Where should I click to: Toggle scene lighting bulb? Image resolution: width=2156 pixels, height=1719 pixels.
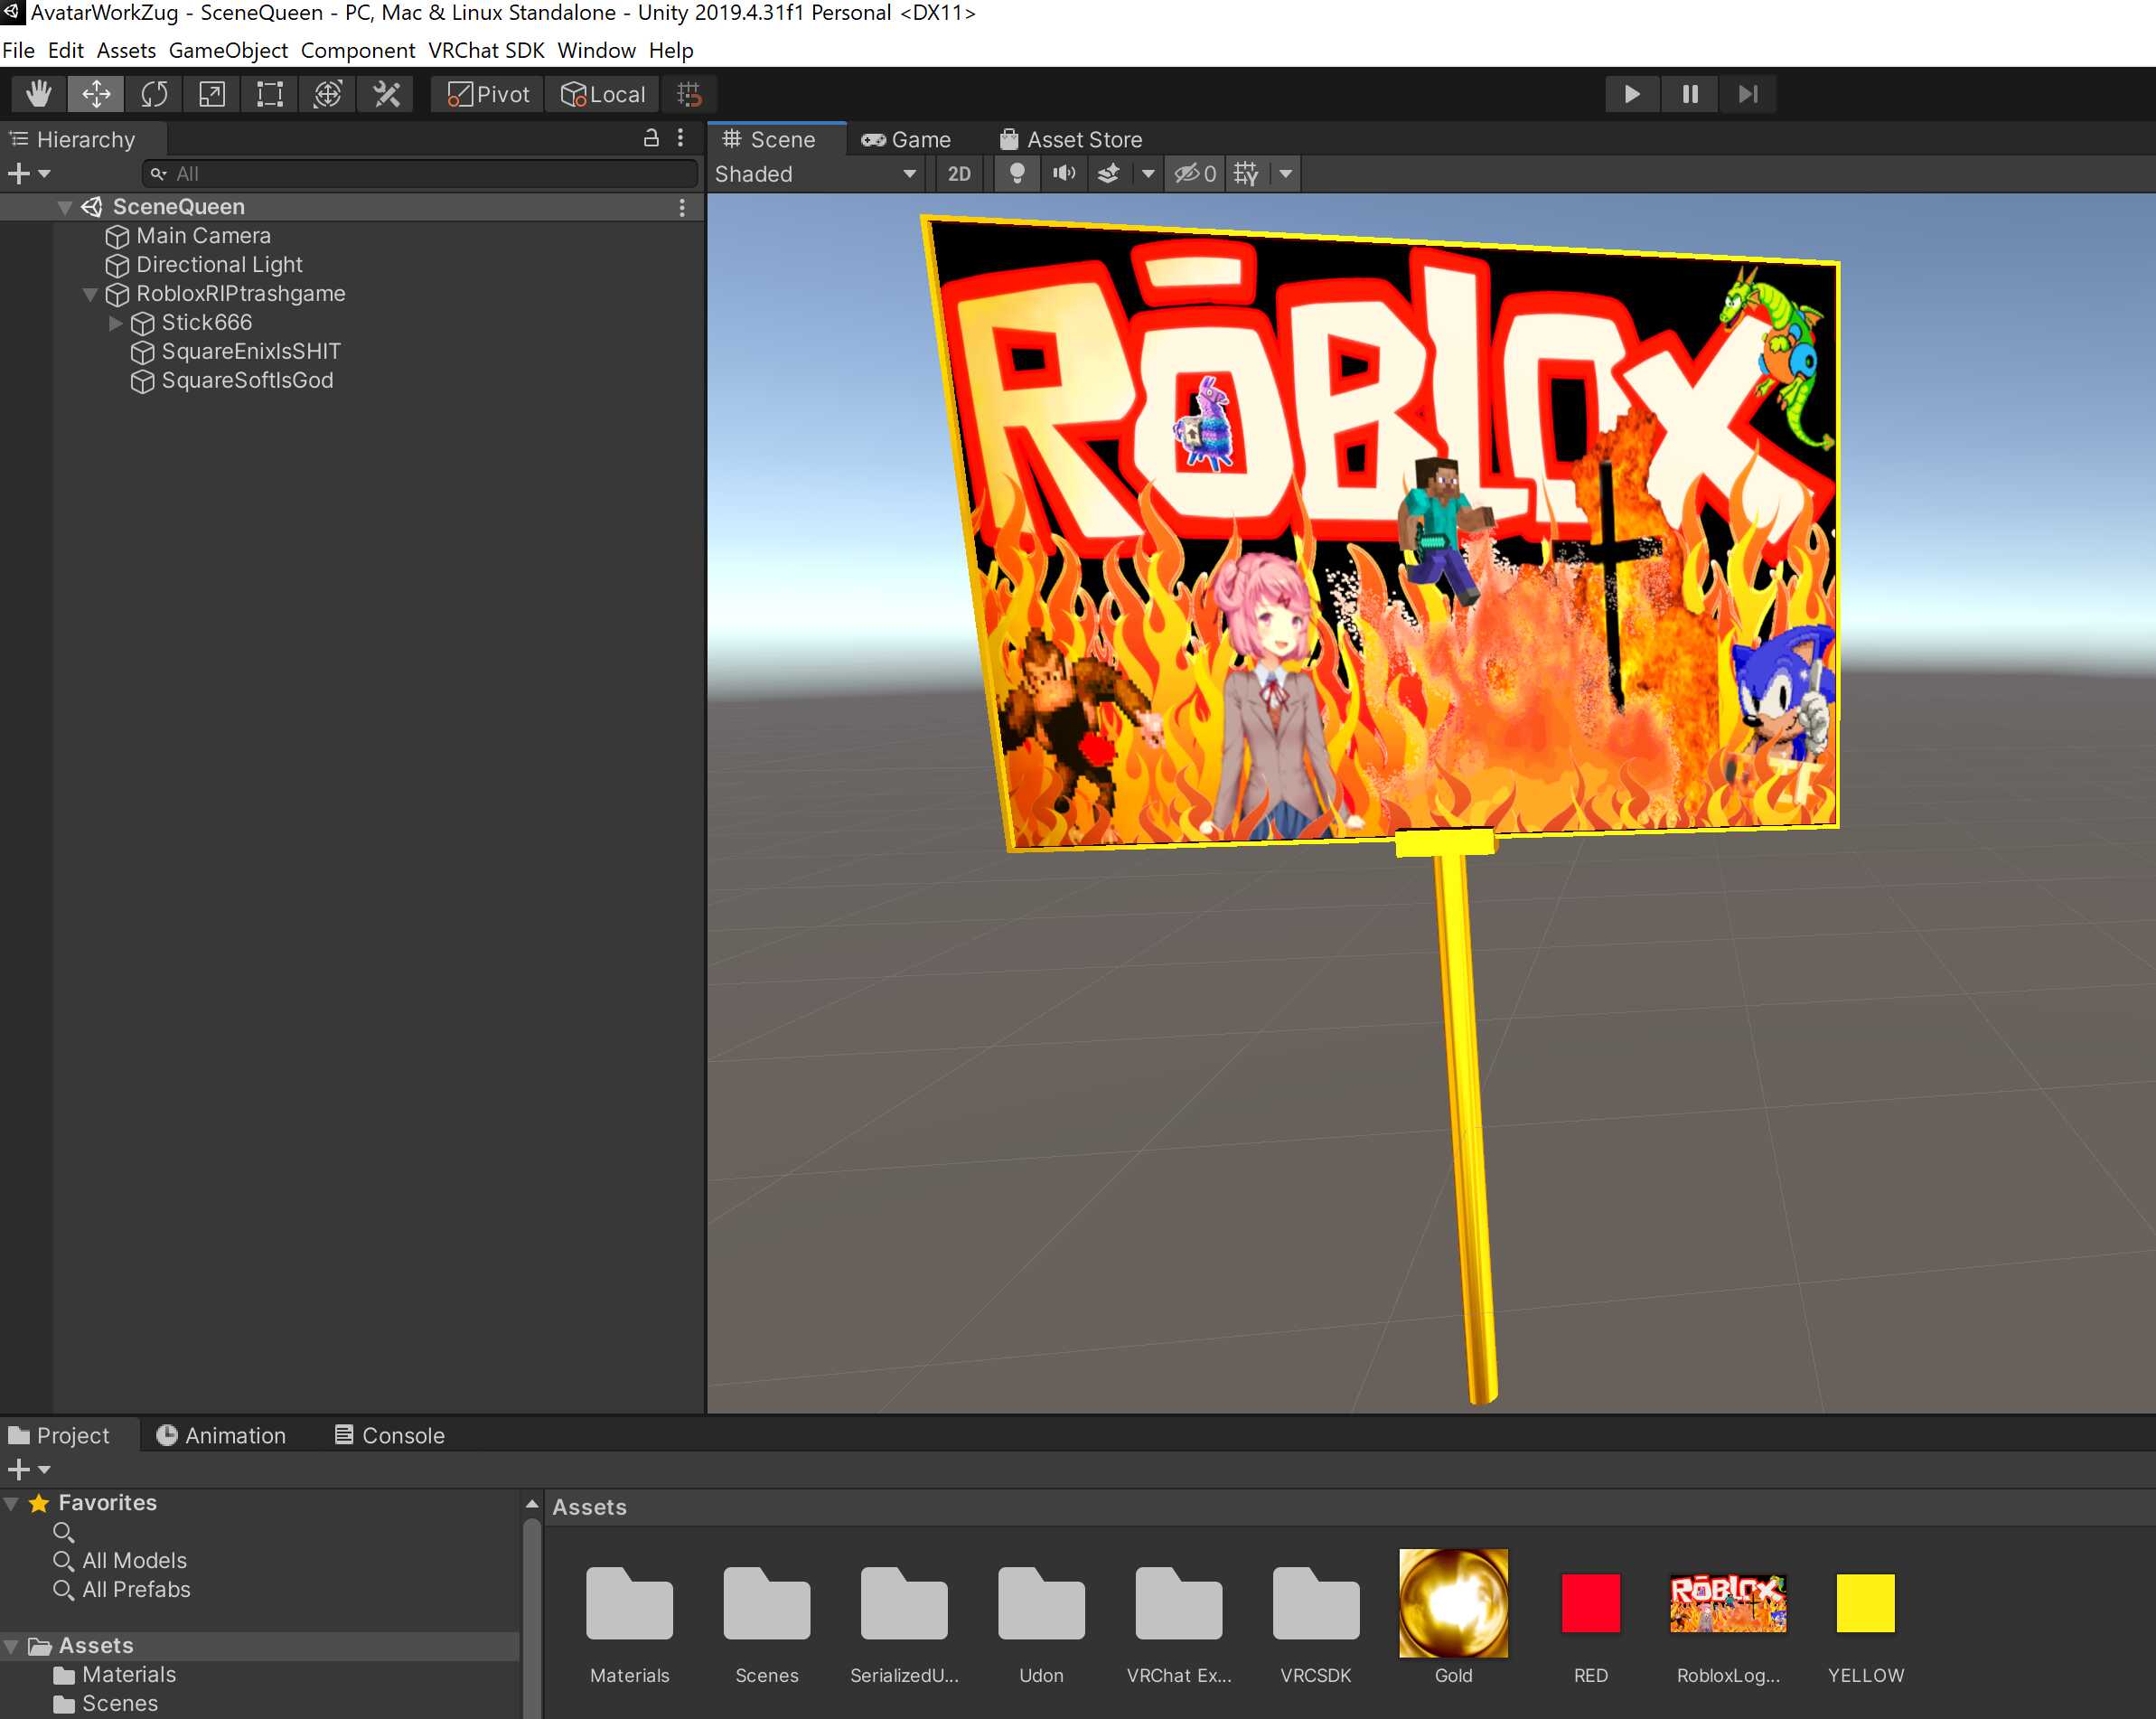point(1017,174)
